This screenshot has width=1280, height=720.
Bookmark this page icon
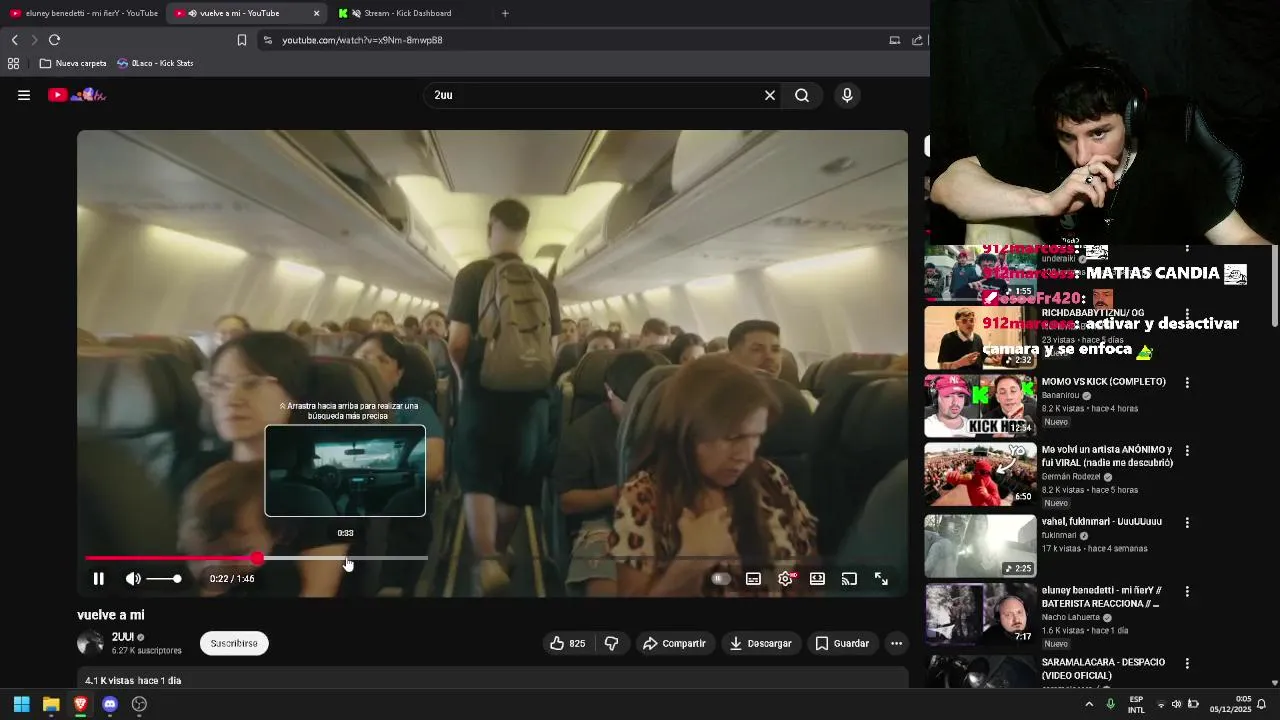241,40
